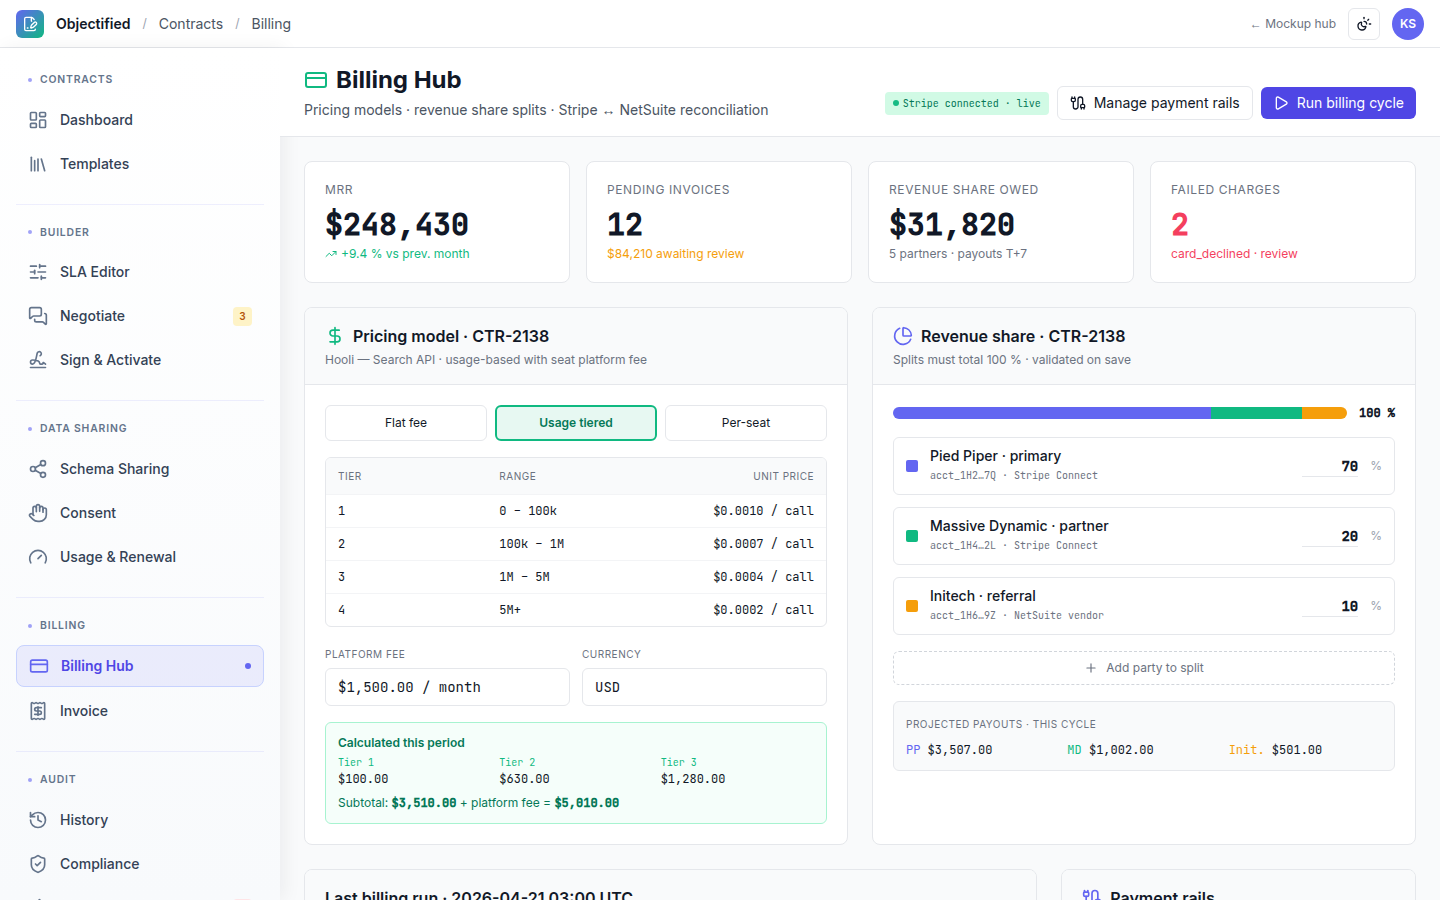Click tier 1 unit price $0.0010 / call
The image size is (1440, 900).
point(763,511)
